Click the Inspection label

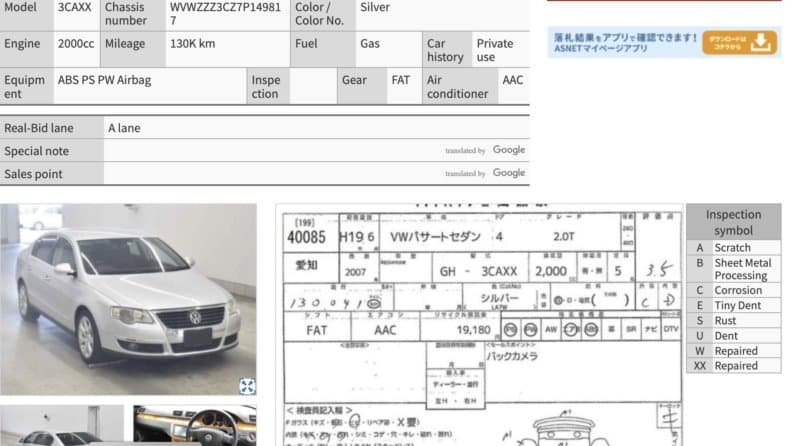265,87
